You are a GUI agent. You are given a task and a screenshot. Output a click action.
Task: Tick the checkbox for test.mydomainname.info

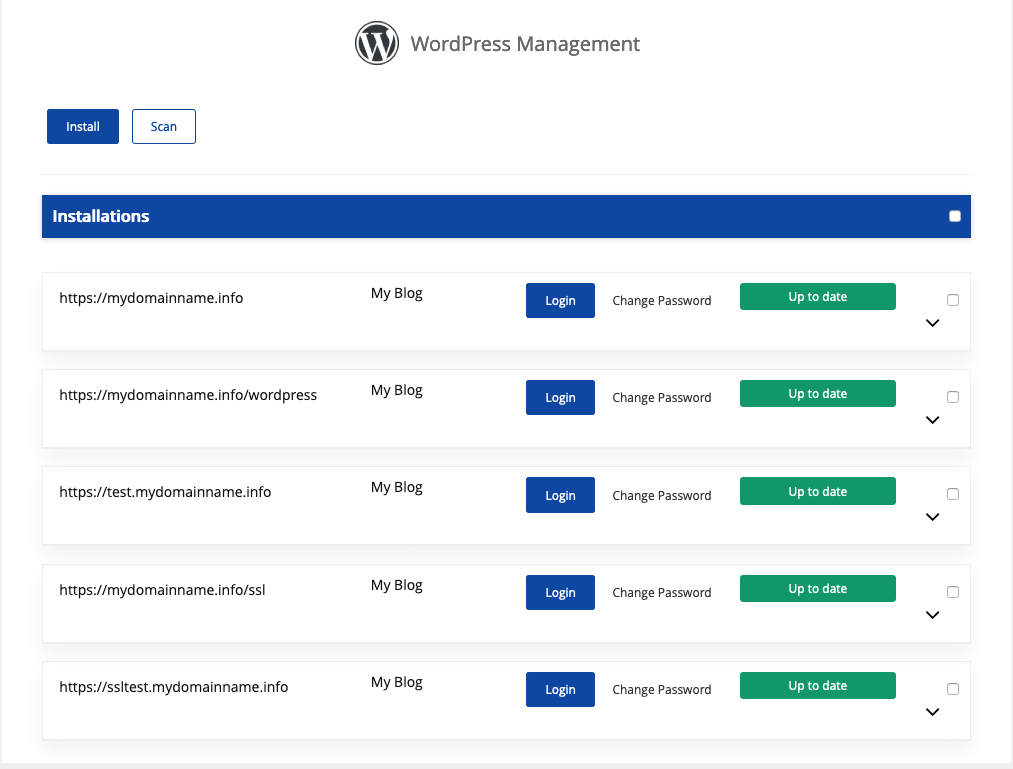[x=952, y=494]
